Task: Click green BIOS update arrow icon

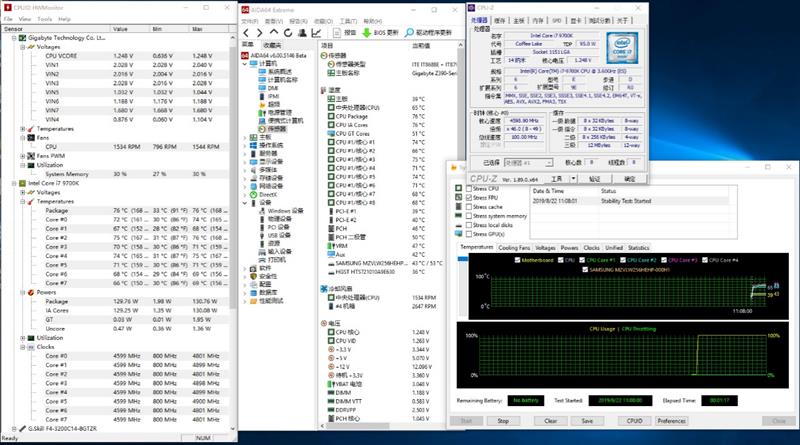Action: click(x=366, y=33)
